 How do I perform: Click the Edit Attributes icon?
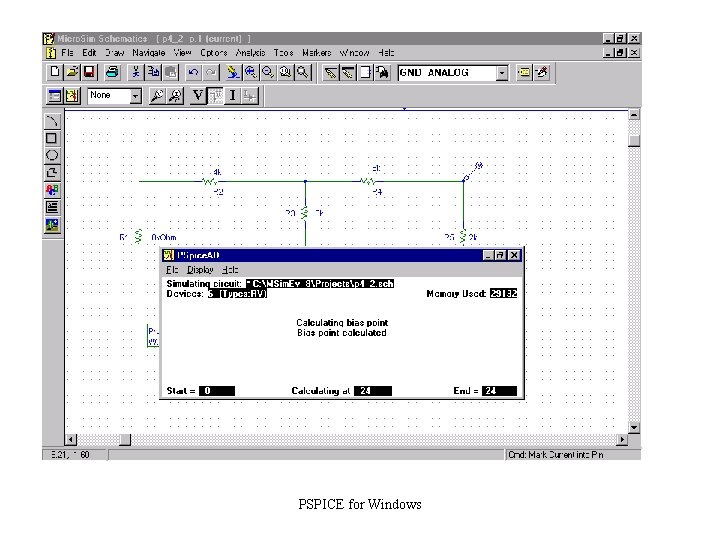click(x=524, y=72)
